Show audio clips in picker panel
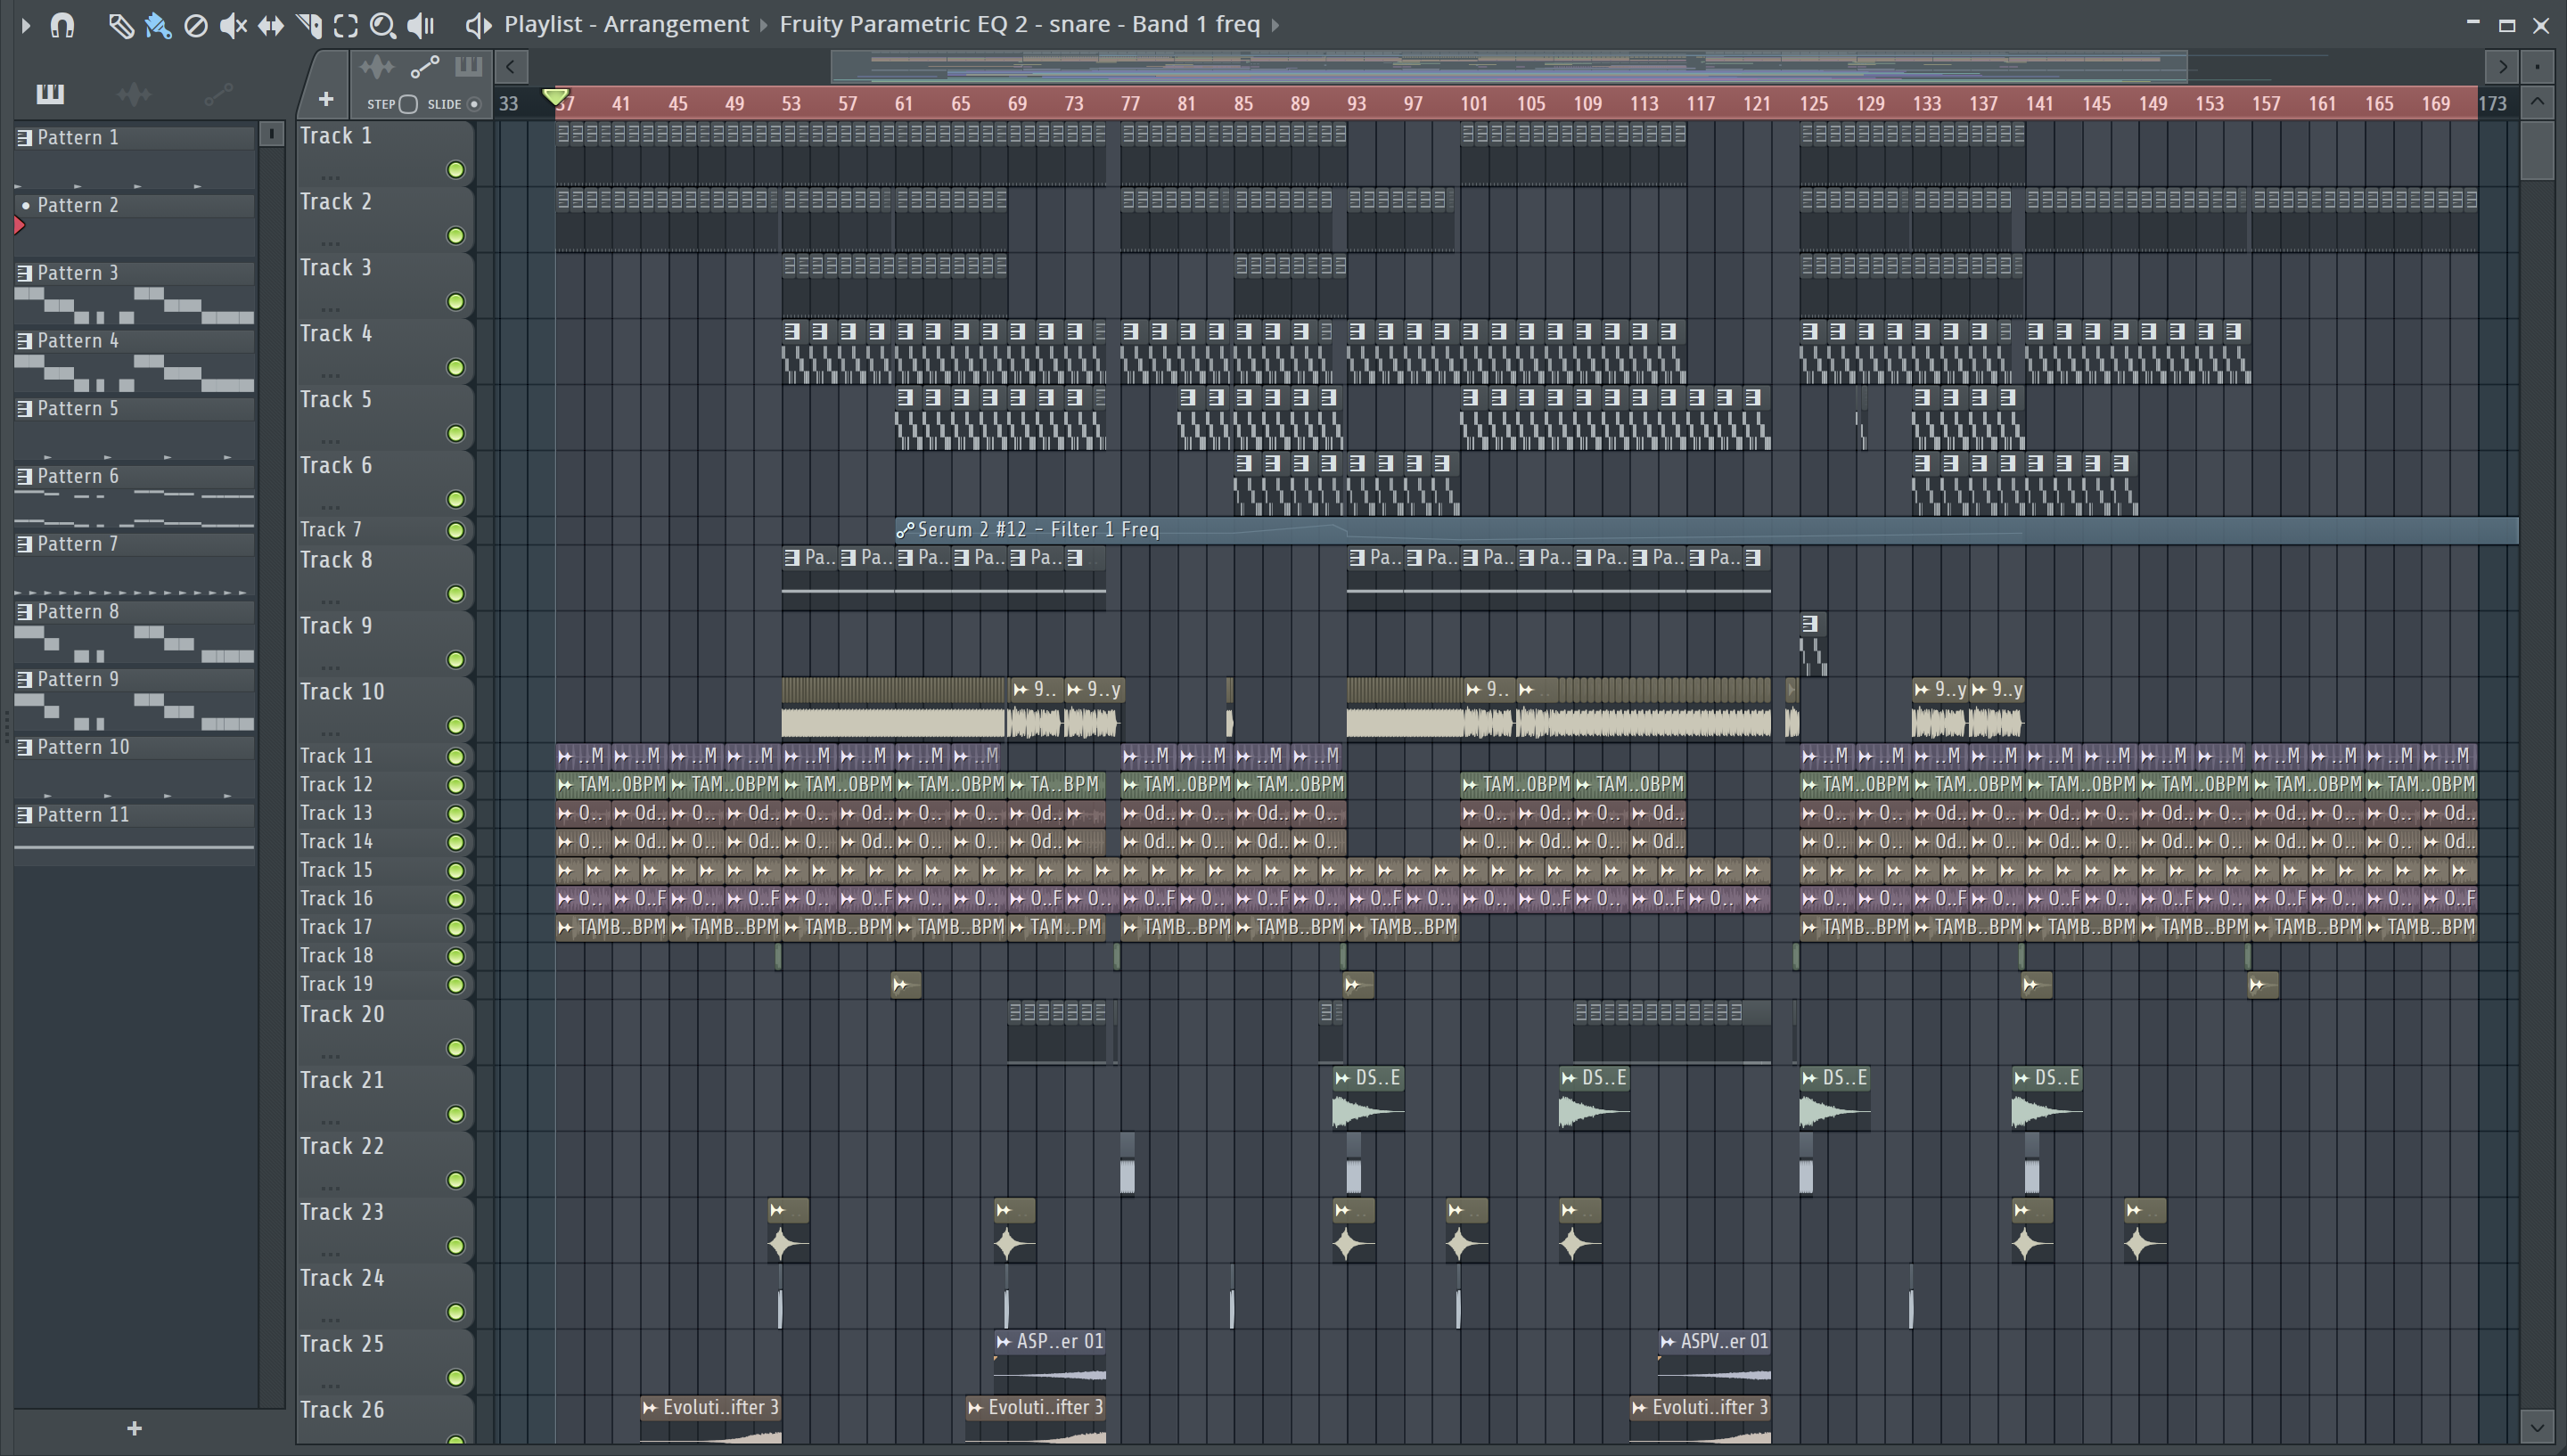 click(134, 94)
